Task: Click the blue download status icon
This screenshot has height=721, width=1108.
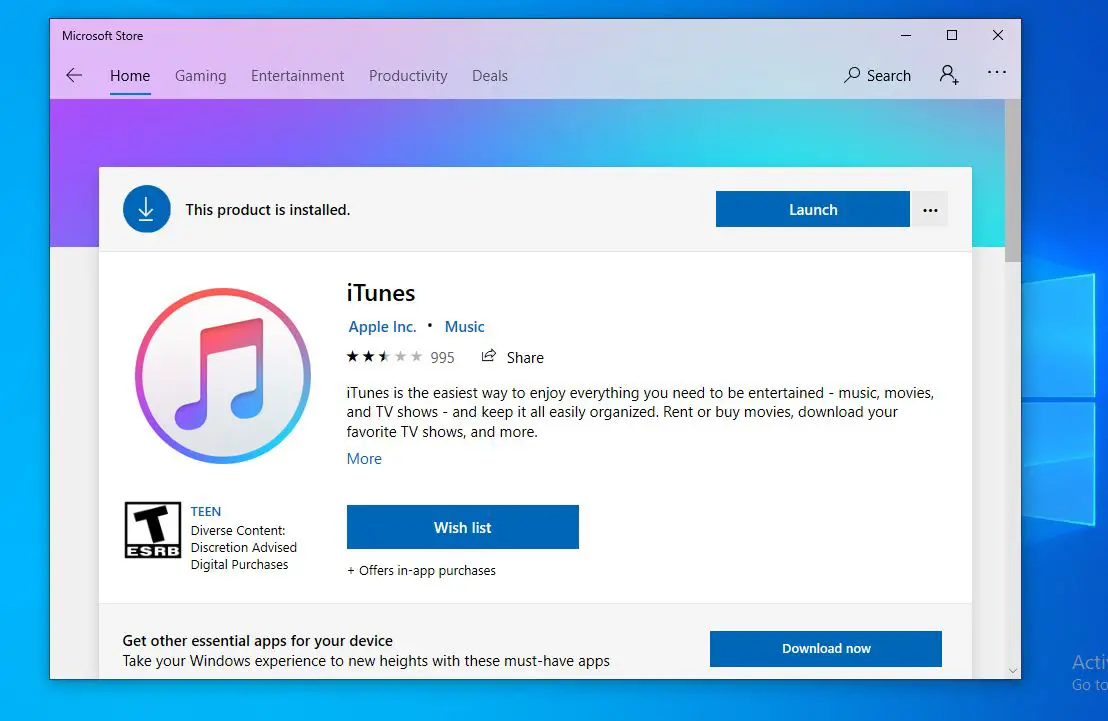Action: point(147,209)
